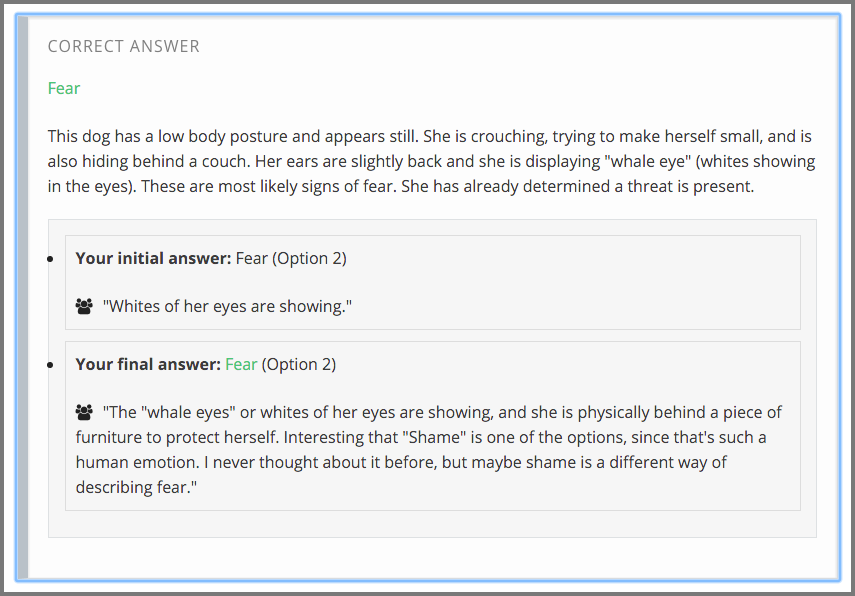
Task: Click the group icon beside final answer comment
Action: click(84, 413)
